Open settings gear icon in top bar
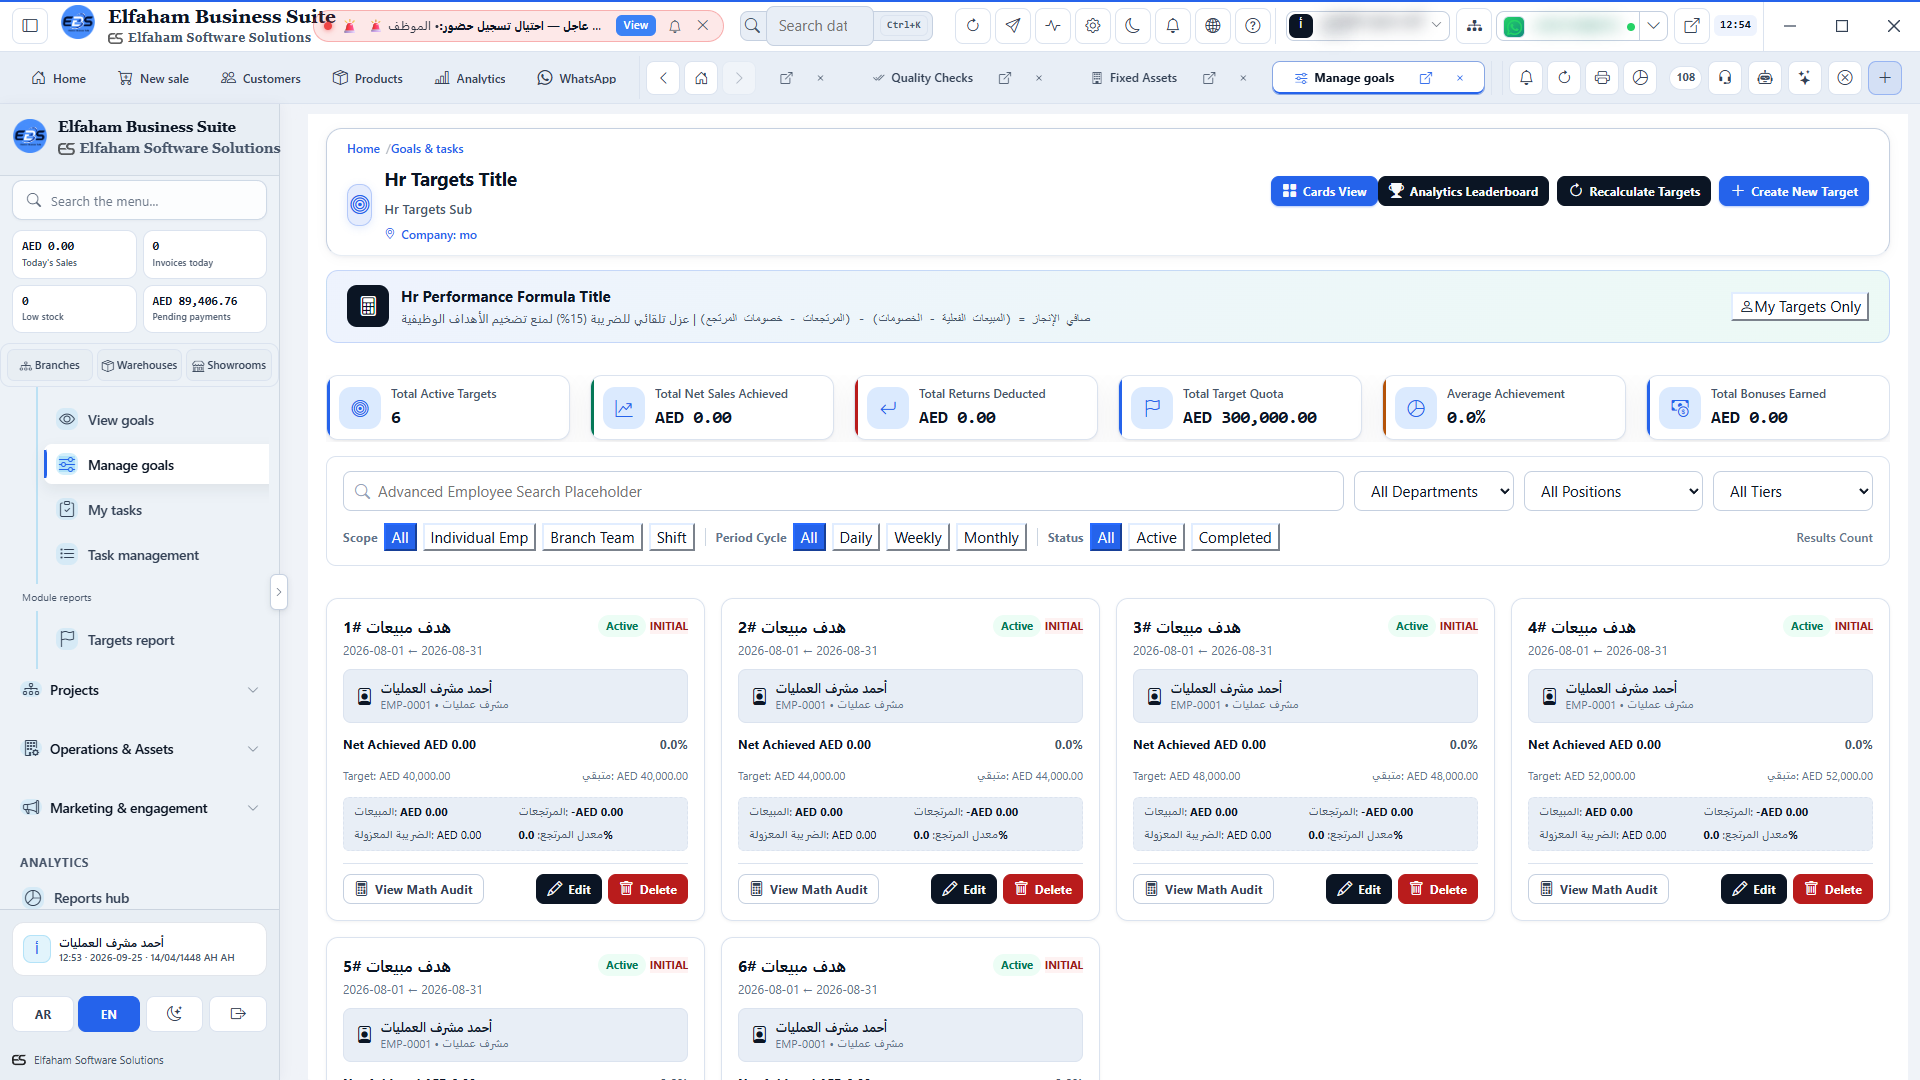The image size is (1920, 1080). 1093,26
